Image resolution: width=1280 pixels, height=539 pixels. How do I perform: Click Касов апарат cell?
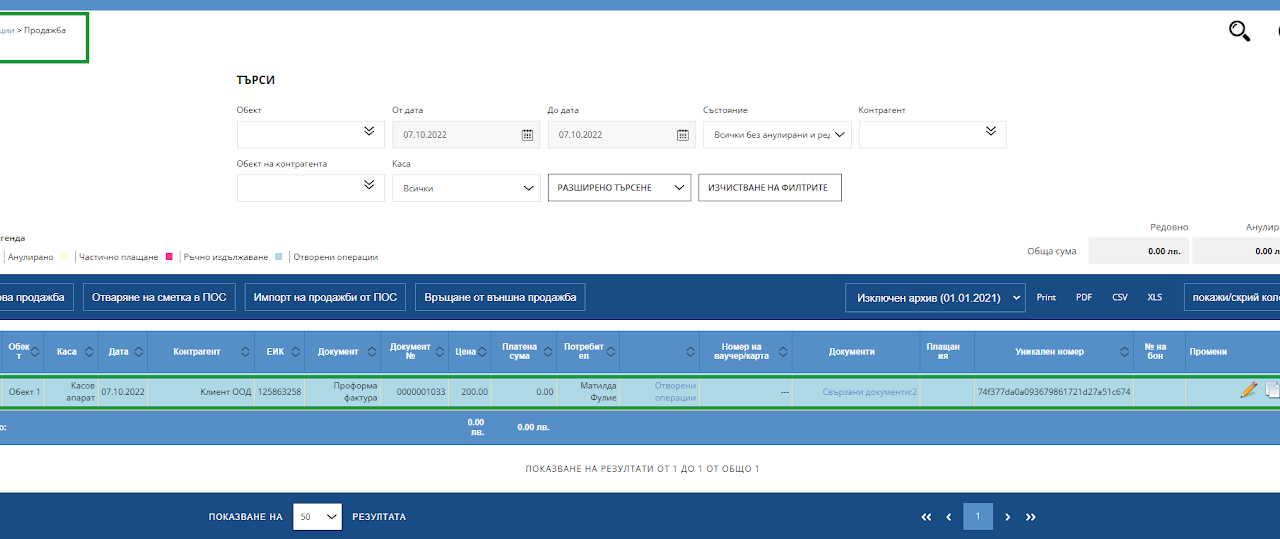point(70,392)
